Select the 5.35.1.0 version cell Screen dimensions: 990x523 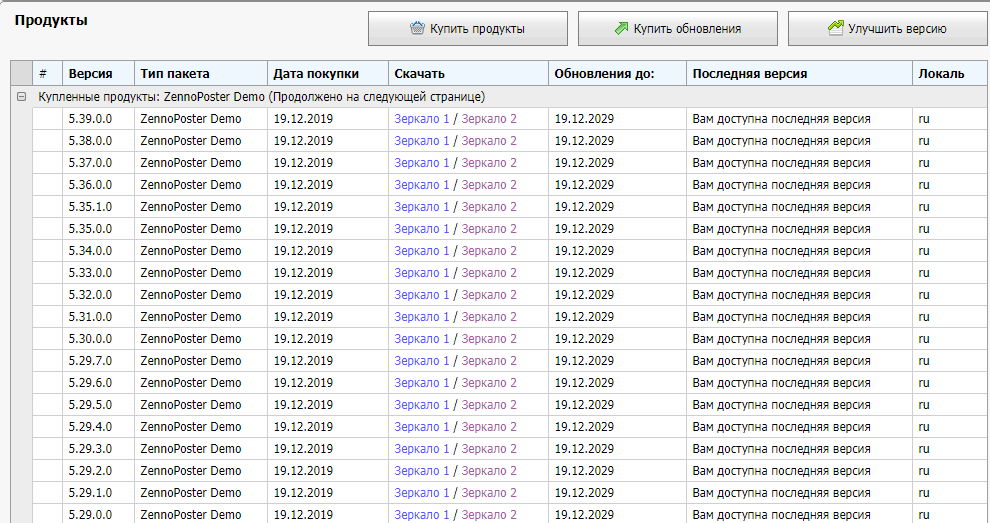(98, 207)
